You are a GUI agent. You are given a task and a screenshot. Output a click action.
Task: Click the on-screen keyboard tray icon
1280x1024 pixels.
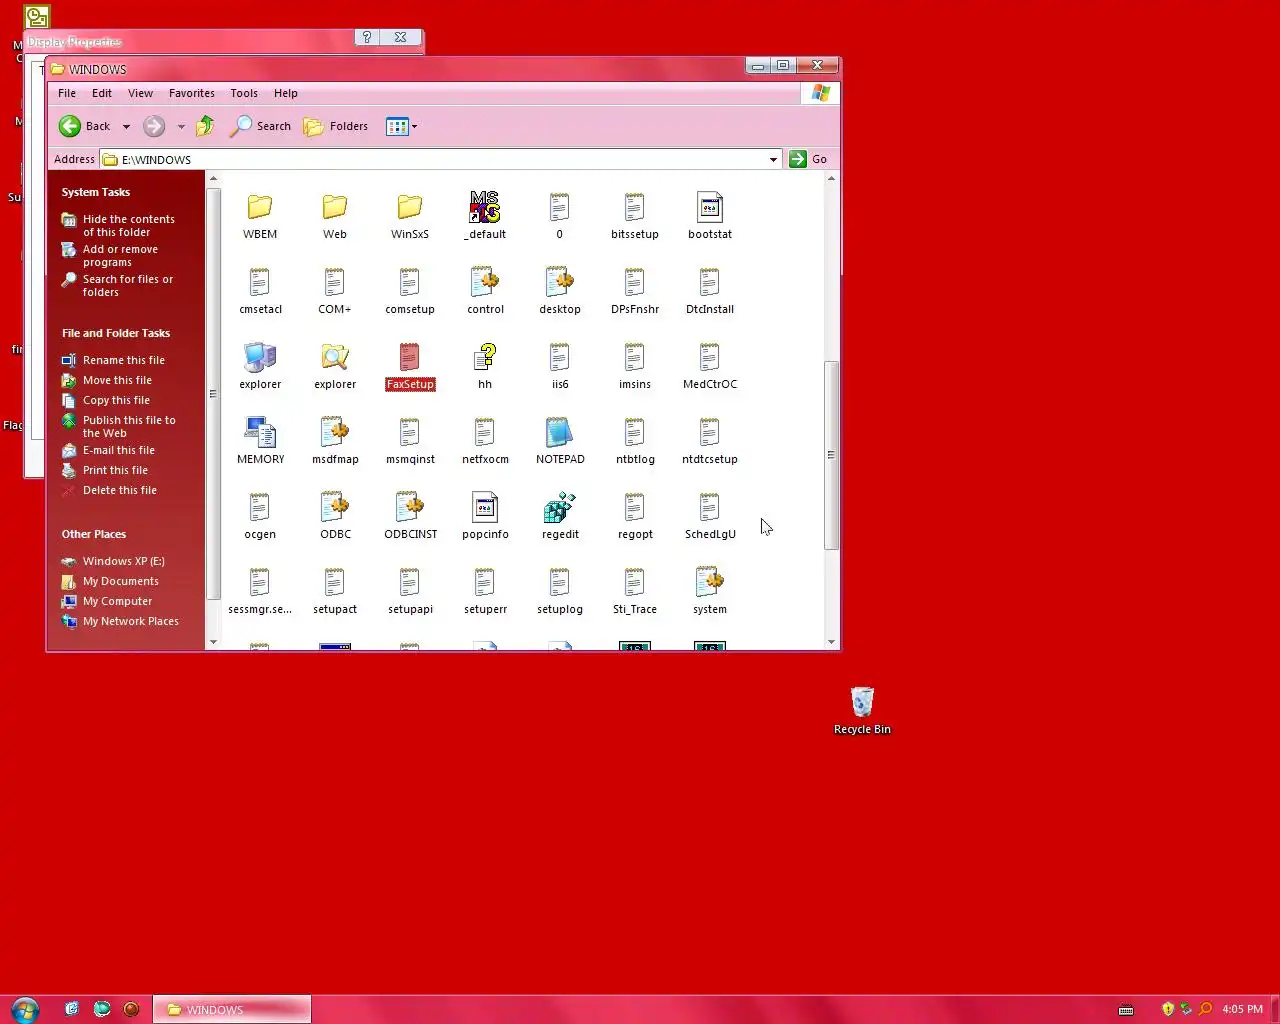(x=1126, y=1009)
